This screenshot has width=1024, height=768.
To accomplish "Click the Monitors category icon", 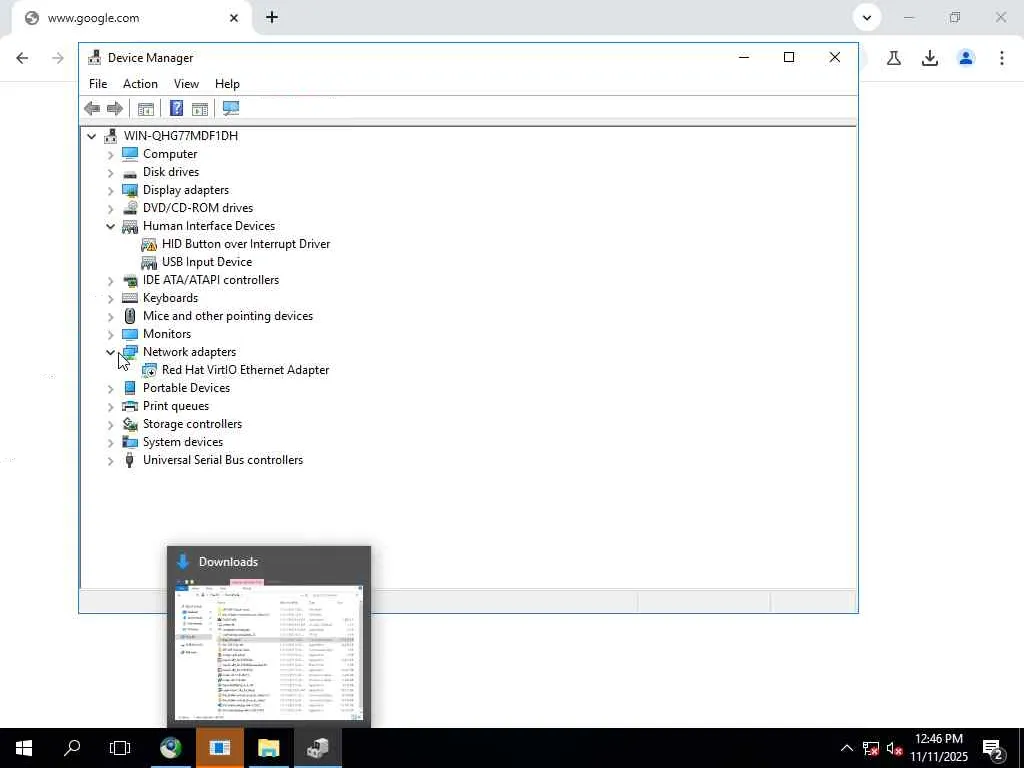I will (130, 334).
